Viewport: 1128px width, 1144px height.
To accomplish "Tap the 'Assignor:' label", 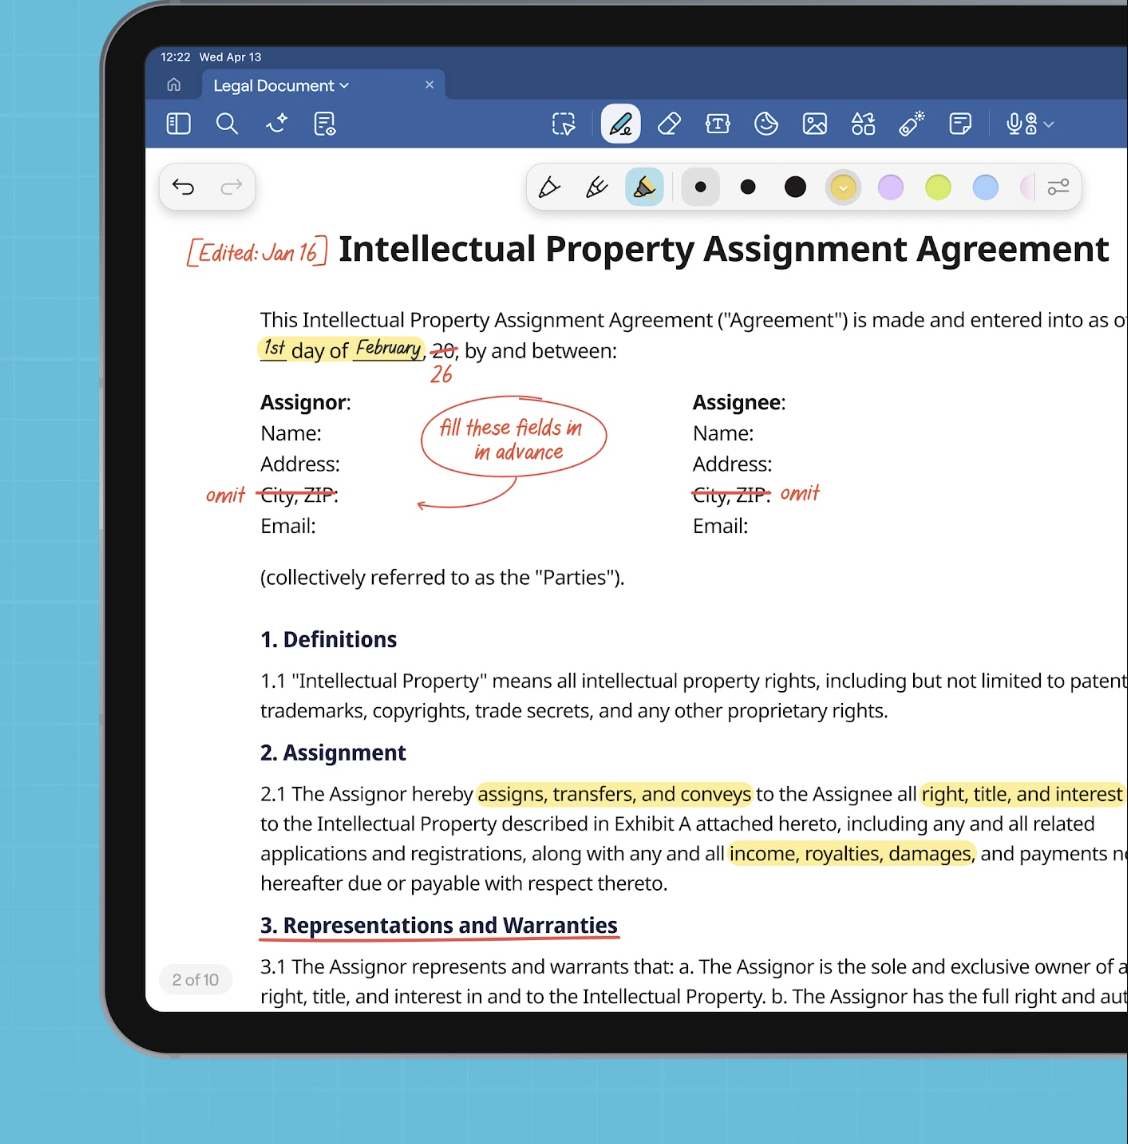I will (x=305, y=402).
